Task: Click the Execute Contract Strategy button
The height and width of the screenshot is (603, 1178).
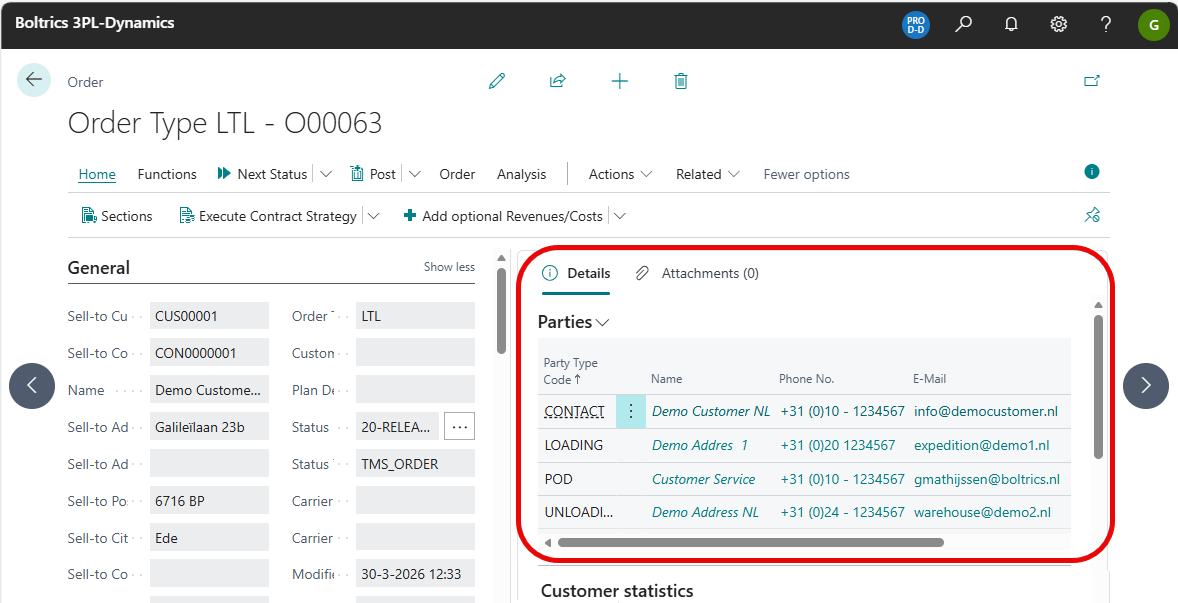Action: [x=268, y=216]
